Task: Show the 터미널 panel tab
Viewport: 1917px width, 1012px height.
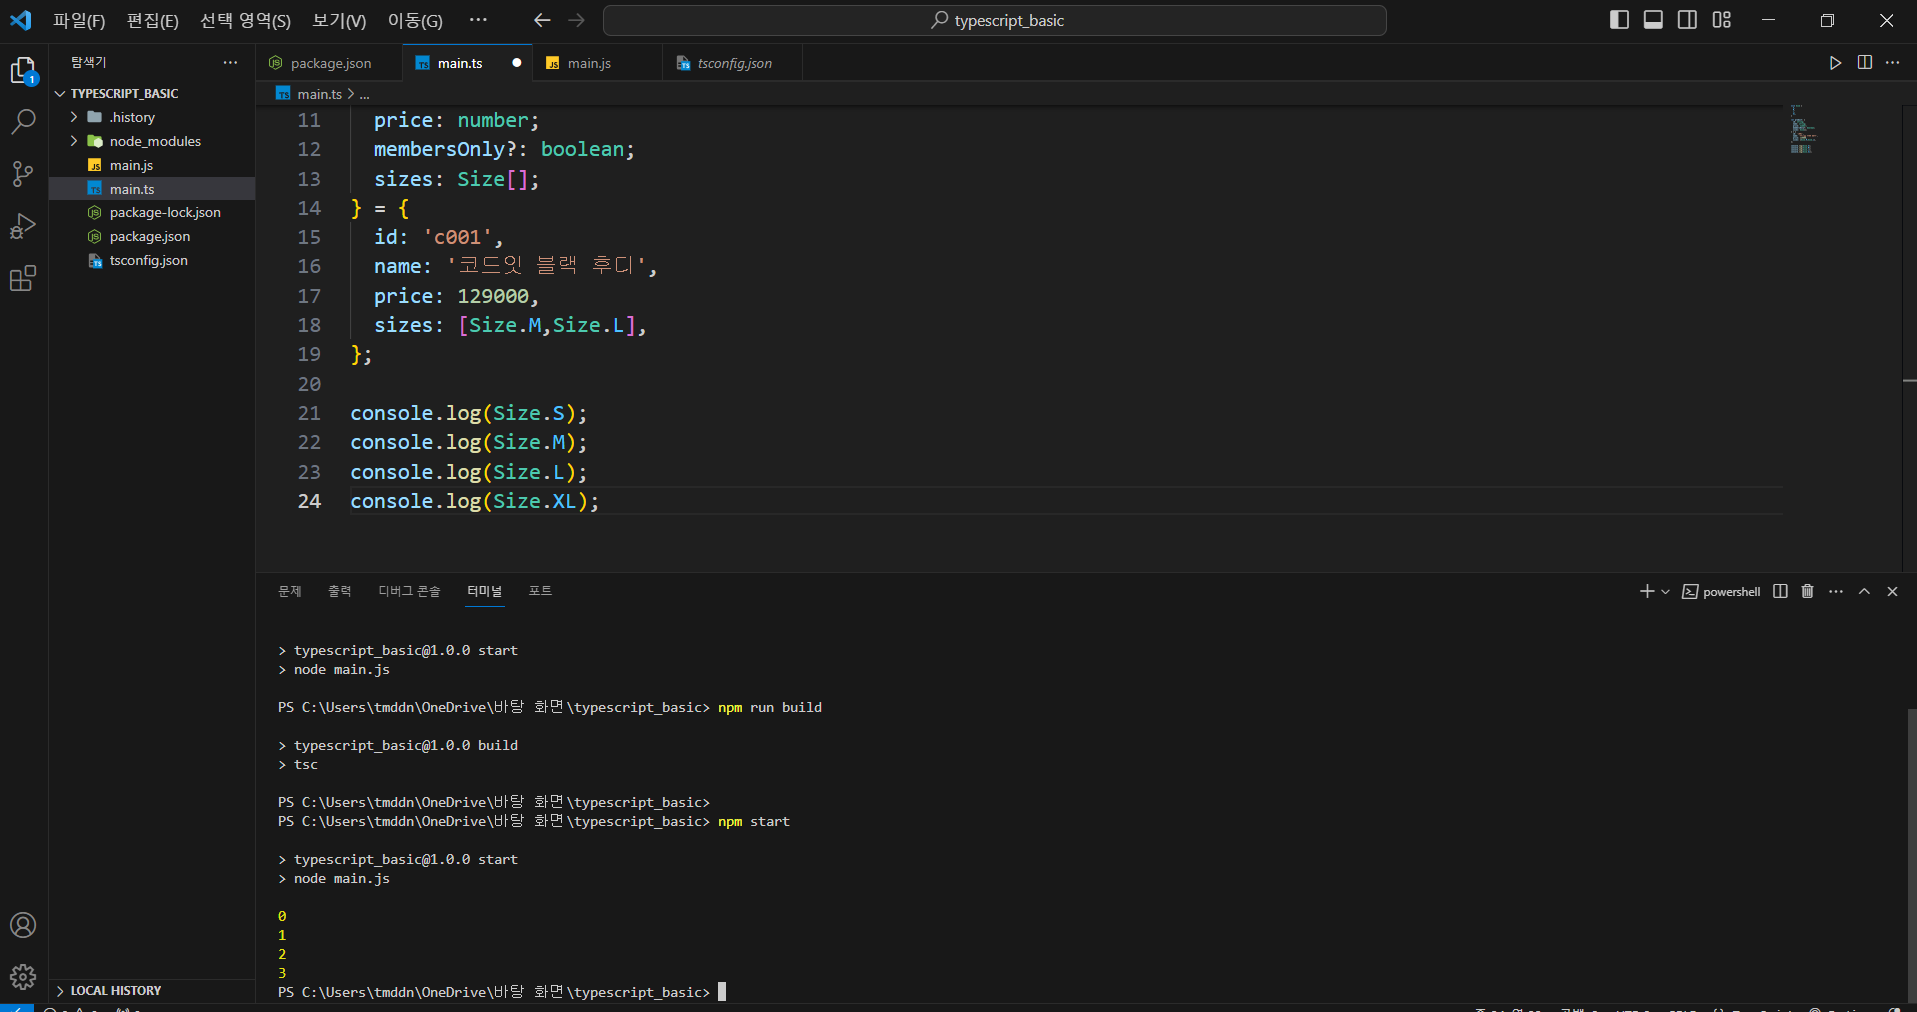Action: click(x=485, y=591)
